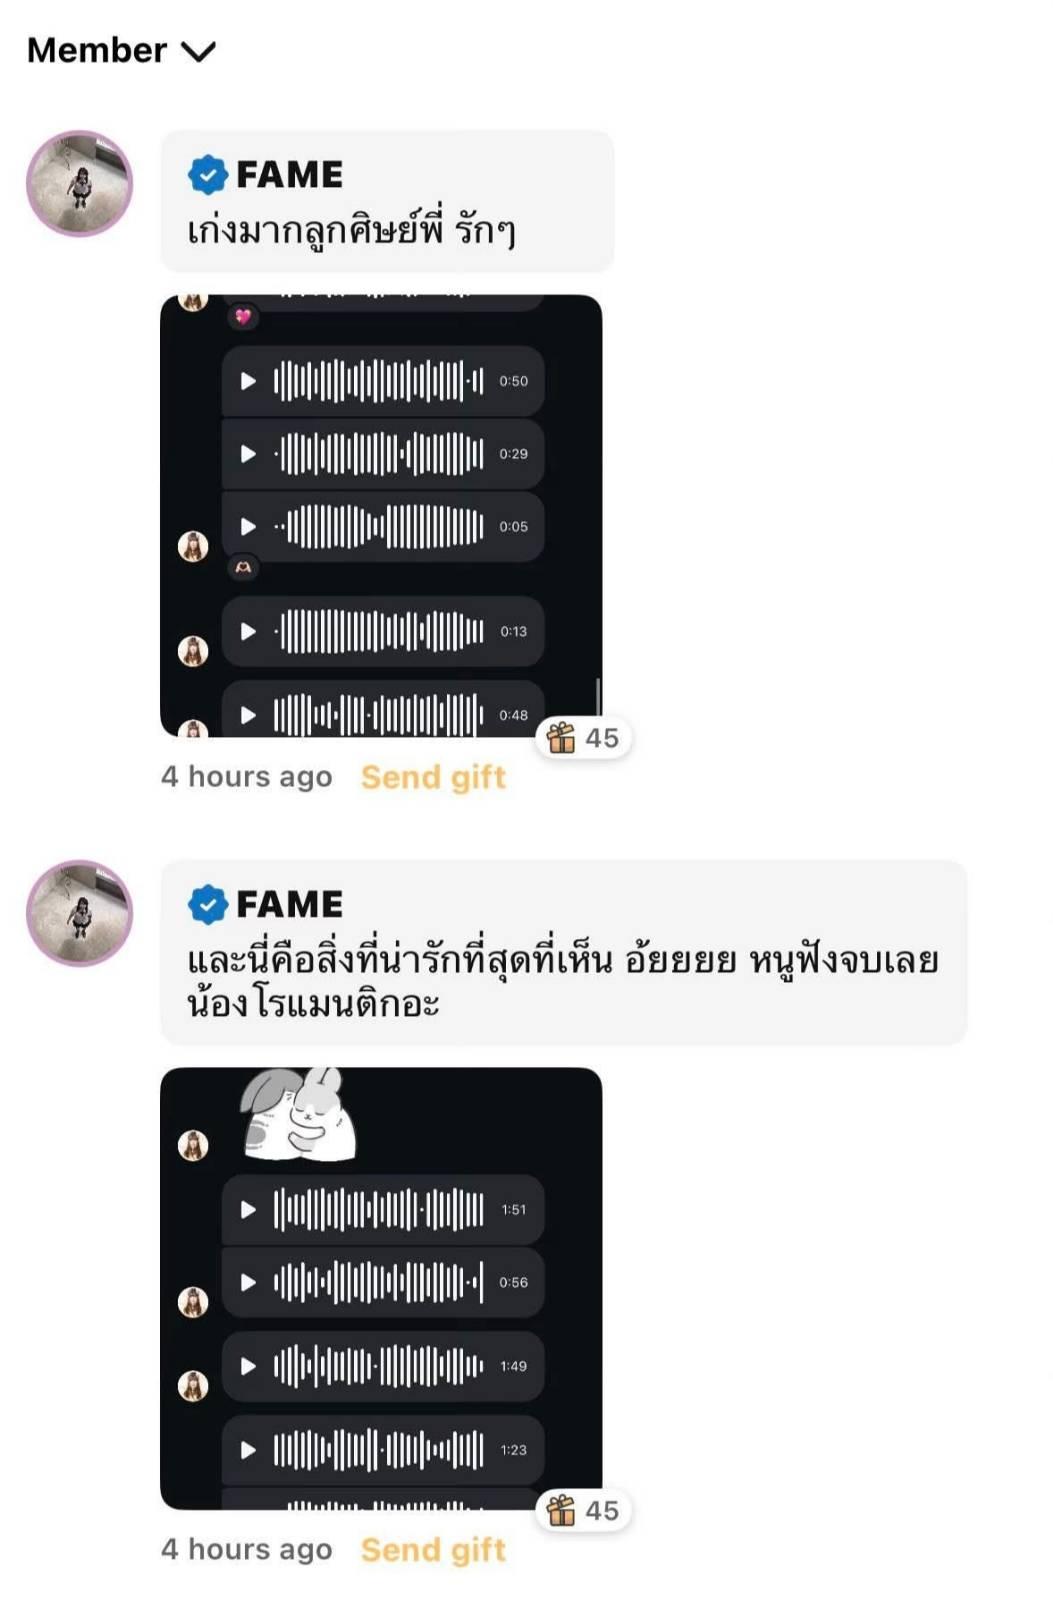The height and width of the screenshot is (1600, 1053).
Task: Play the 0:50 voice message
Action: (x=248, y=381)
